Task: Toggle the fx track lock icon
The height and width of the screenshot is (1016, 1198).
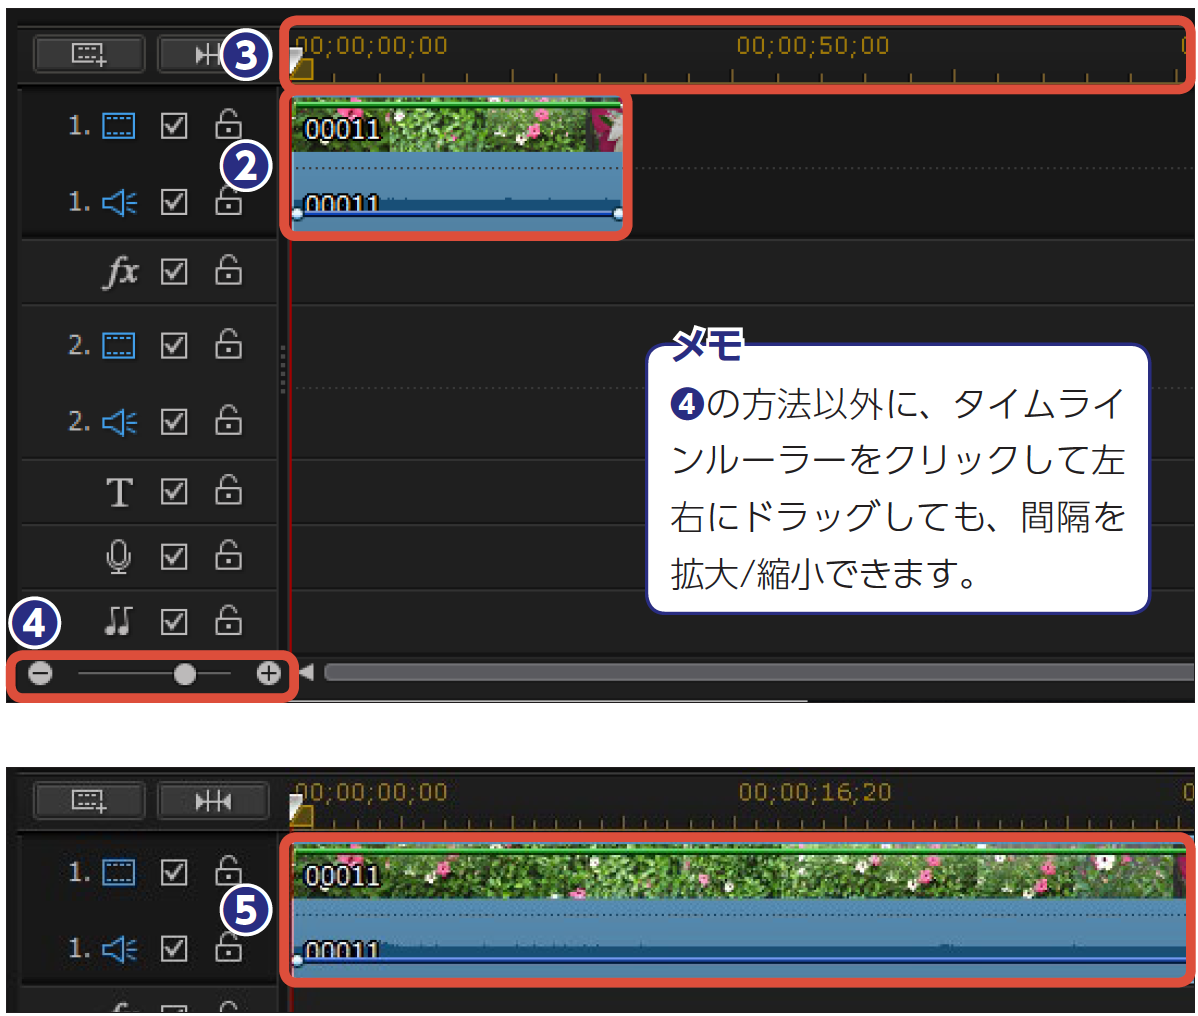Action: pos(228,270)
